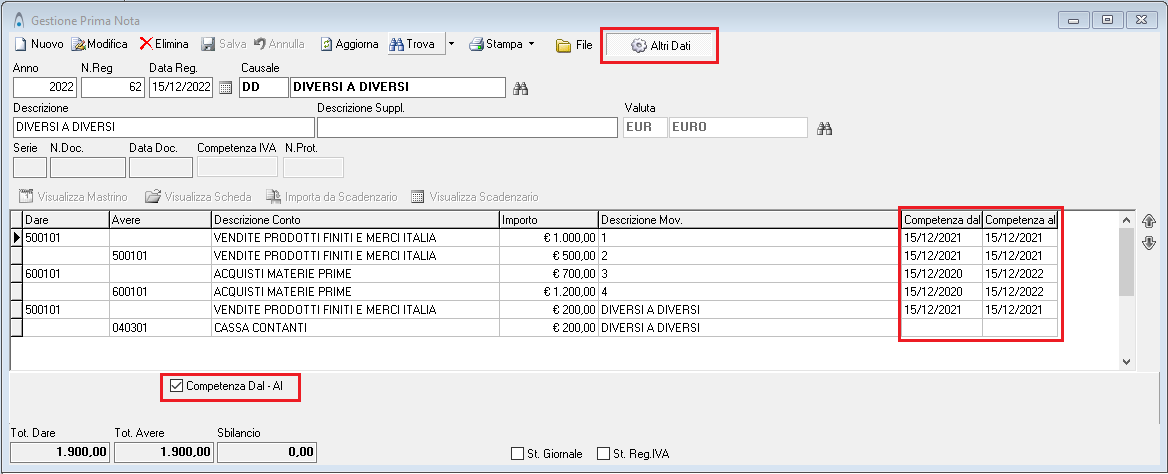Click the Modifica edit icon
Screen dimensions: 1168x474
79,44
